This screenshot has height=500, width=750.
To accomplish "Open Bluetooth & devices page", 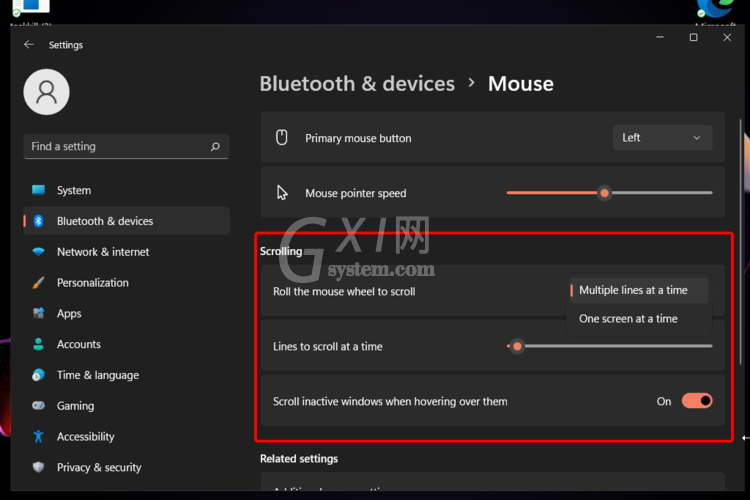I will pyautogui.click(x=126, y=221).
